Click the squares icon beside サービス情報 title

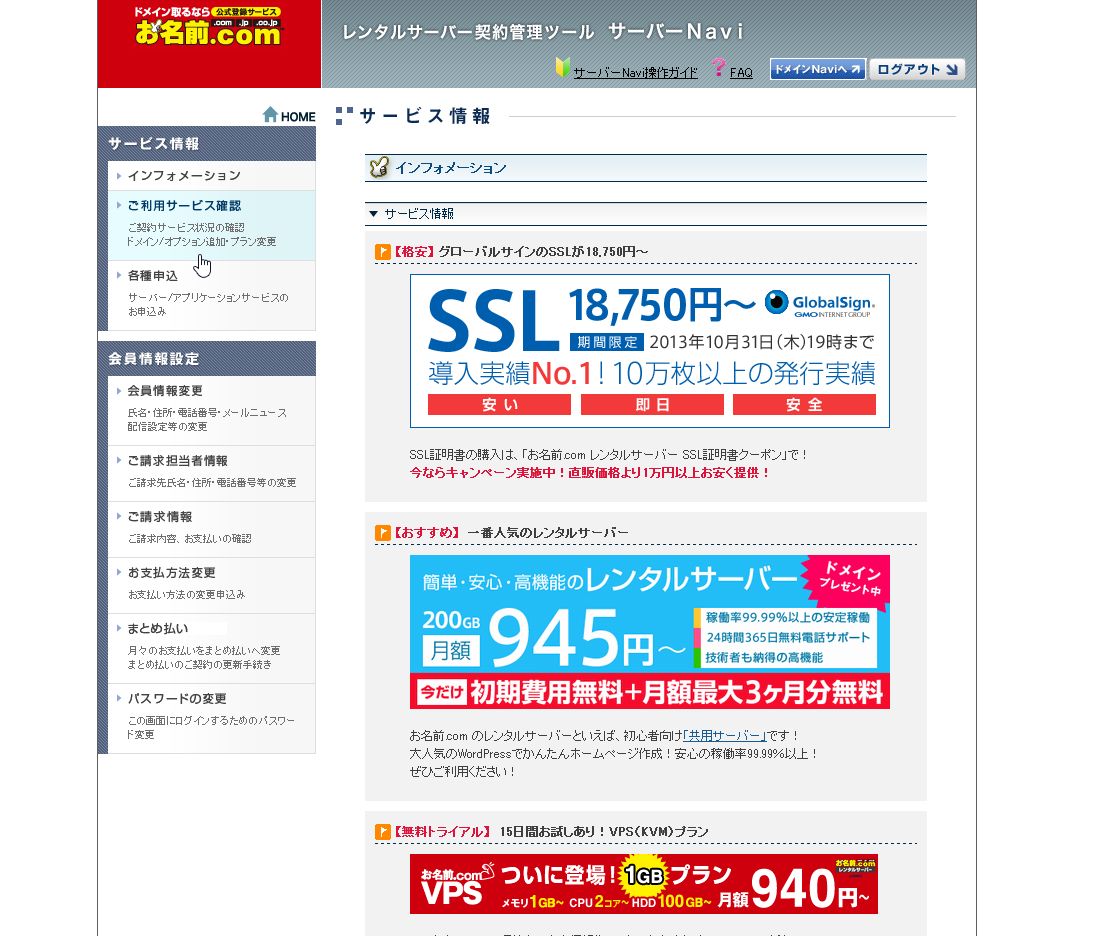coord(344,116)
